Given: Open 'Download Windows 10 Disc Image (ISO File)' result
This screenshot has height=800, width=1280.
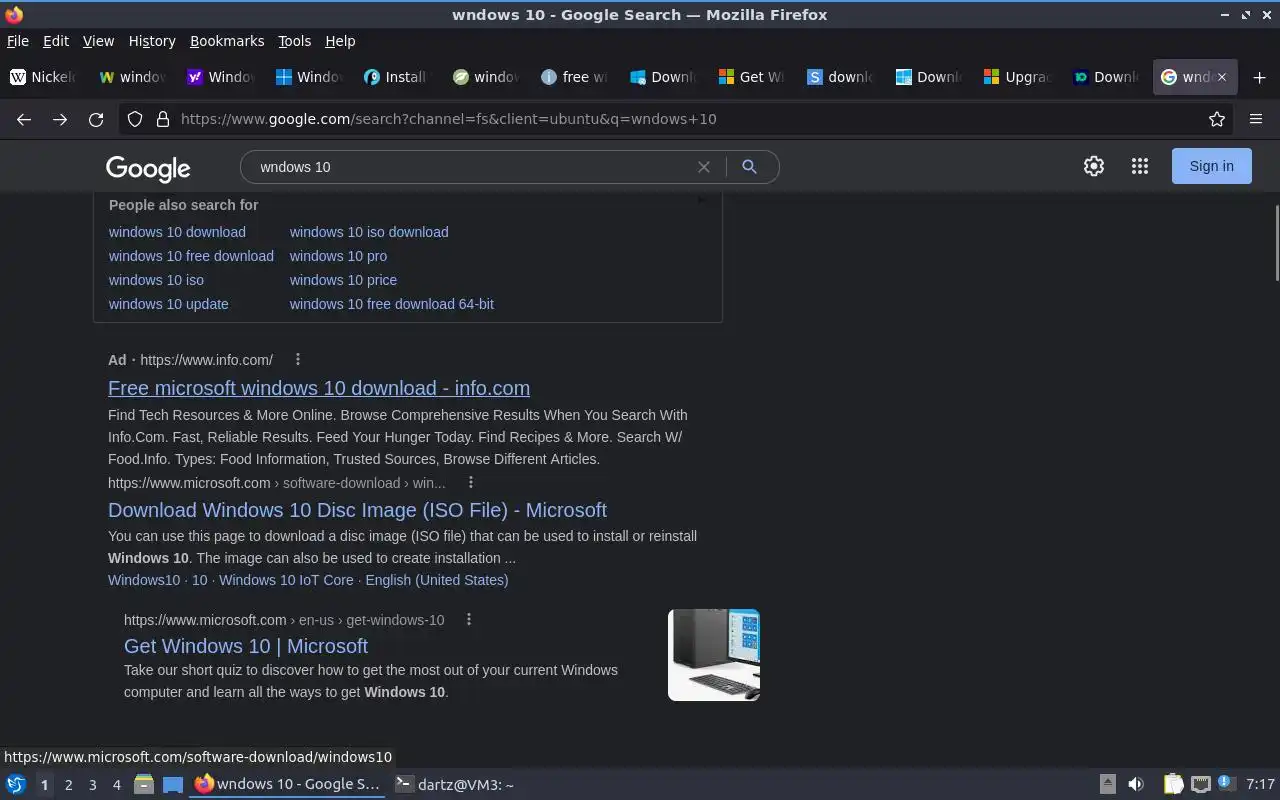Looking at the screenshot, I should coord(357,510).
